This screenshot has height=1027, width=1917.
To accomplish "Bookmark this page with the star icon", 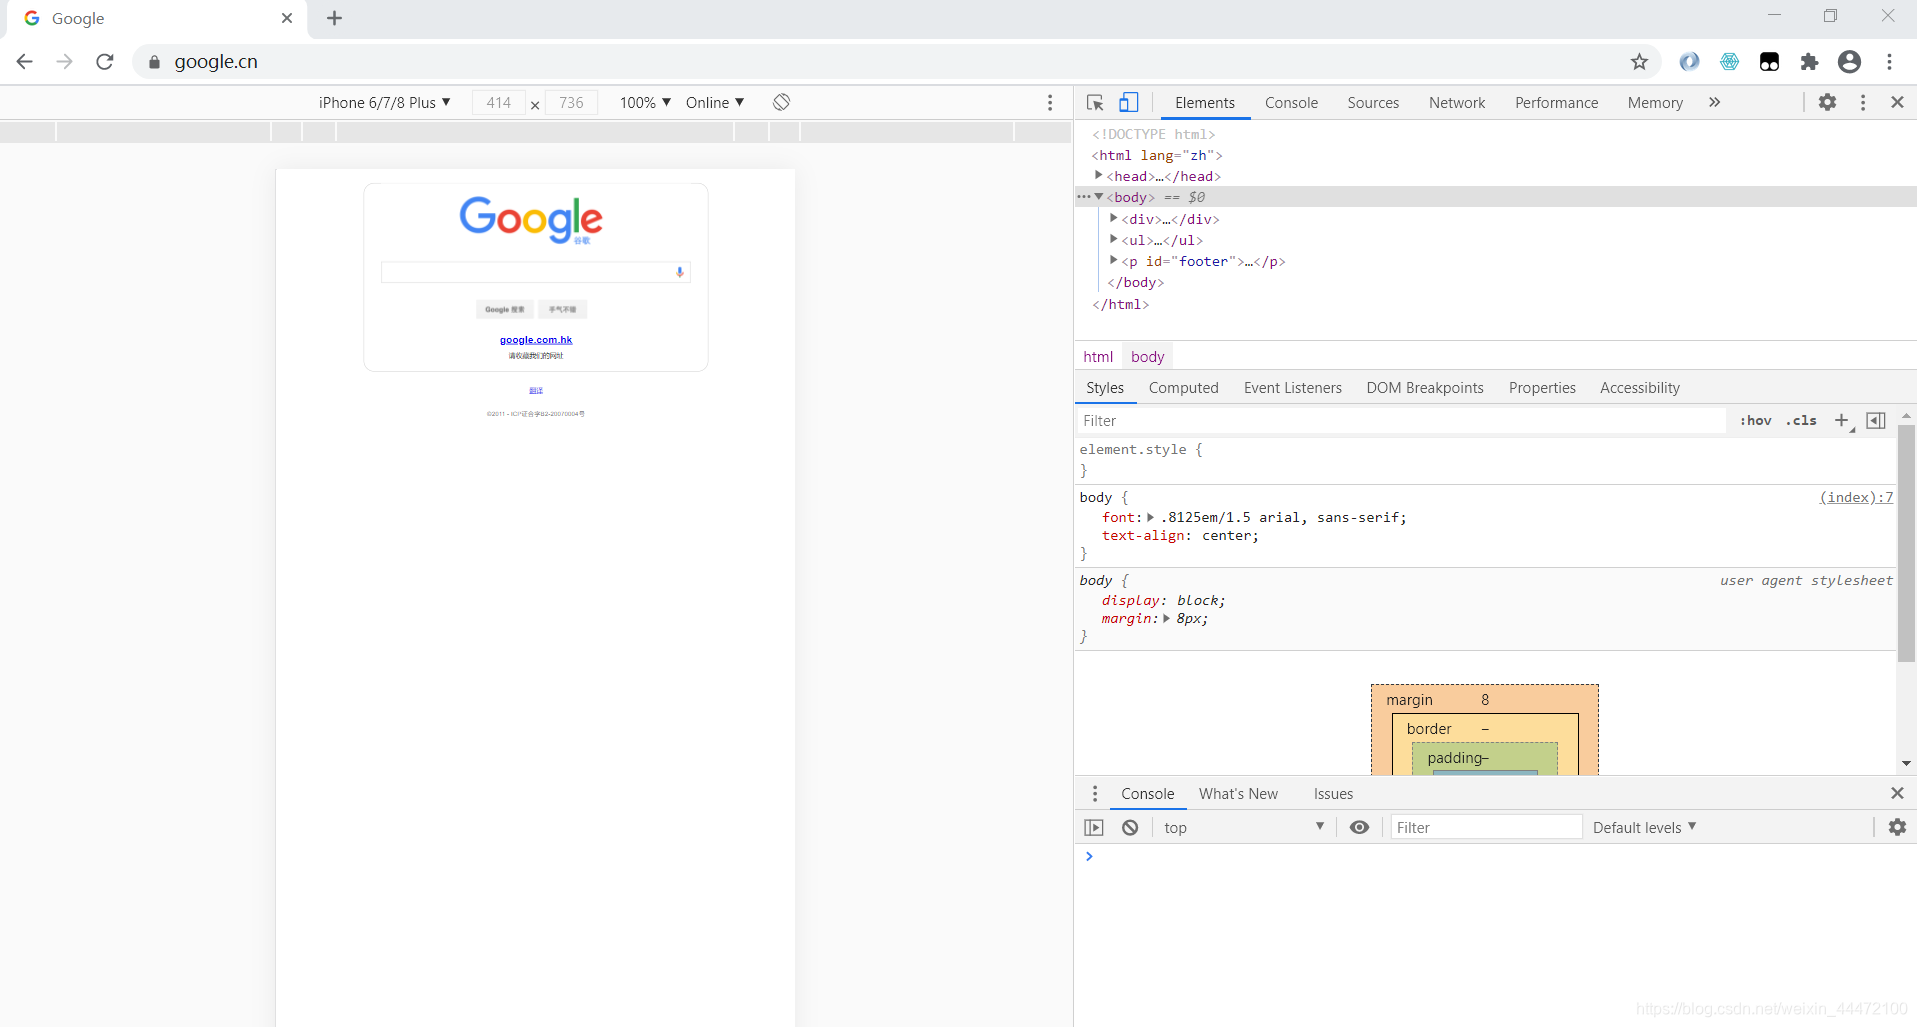I will click(1639, 62).
